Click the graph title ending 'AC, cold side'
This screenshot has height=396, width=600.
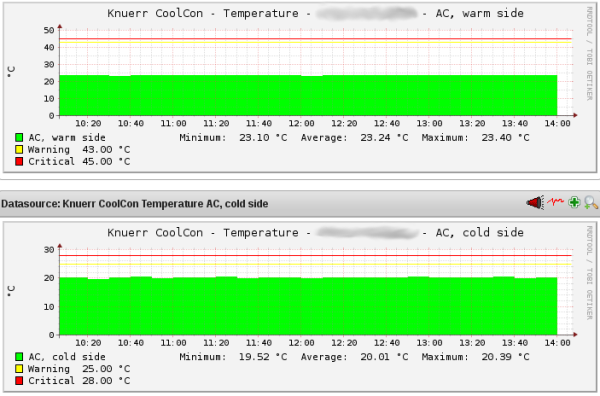pos(315,233)
